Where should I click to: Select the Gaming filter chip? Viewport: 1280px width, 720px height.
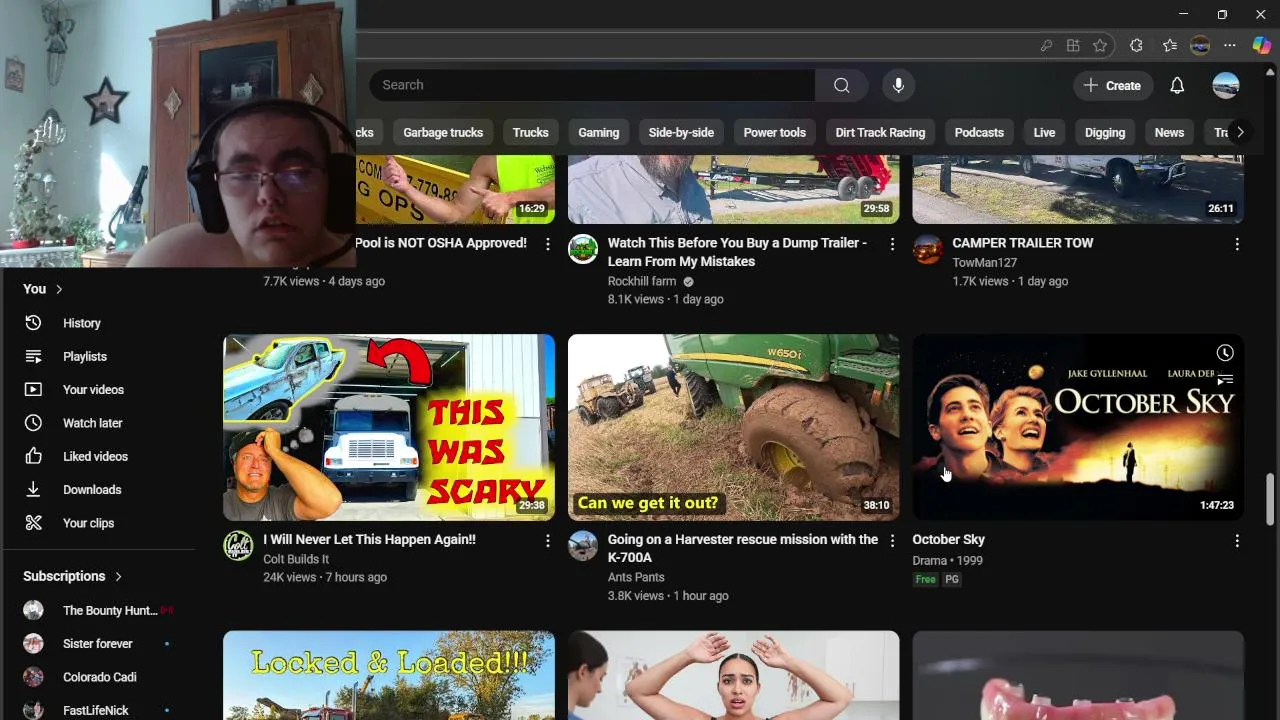(598, 132)
